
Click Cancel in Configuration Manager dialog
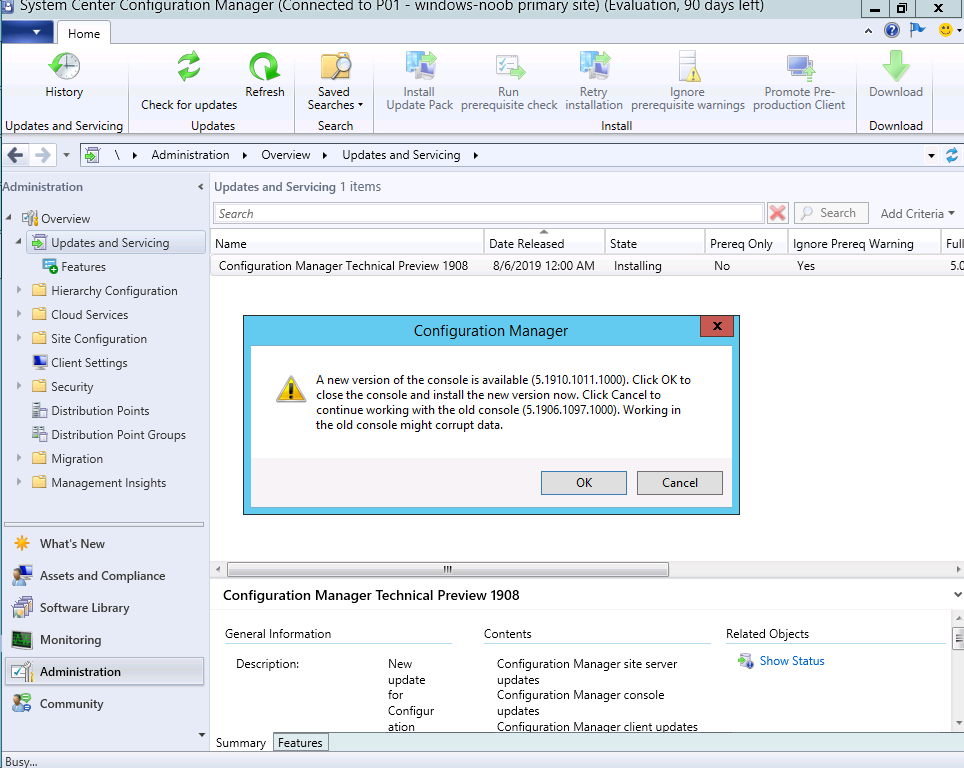pos(680,483)
